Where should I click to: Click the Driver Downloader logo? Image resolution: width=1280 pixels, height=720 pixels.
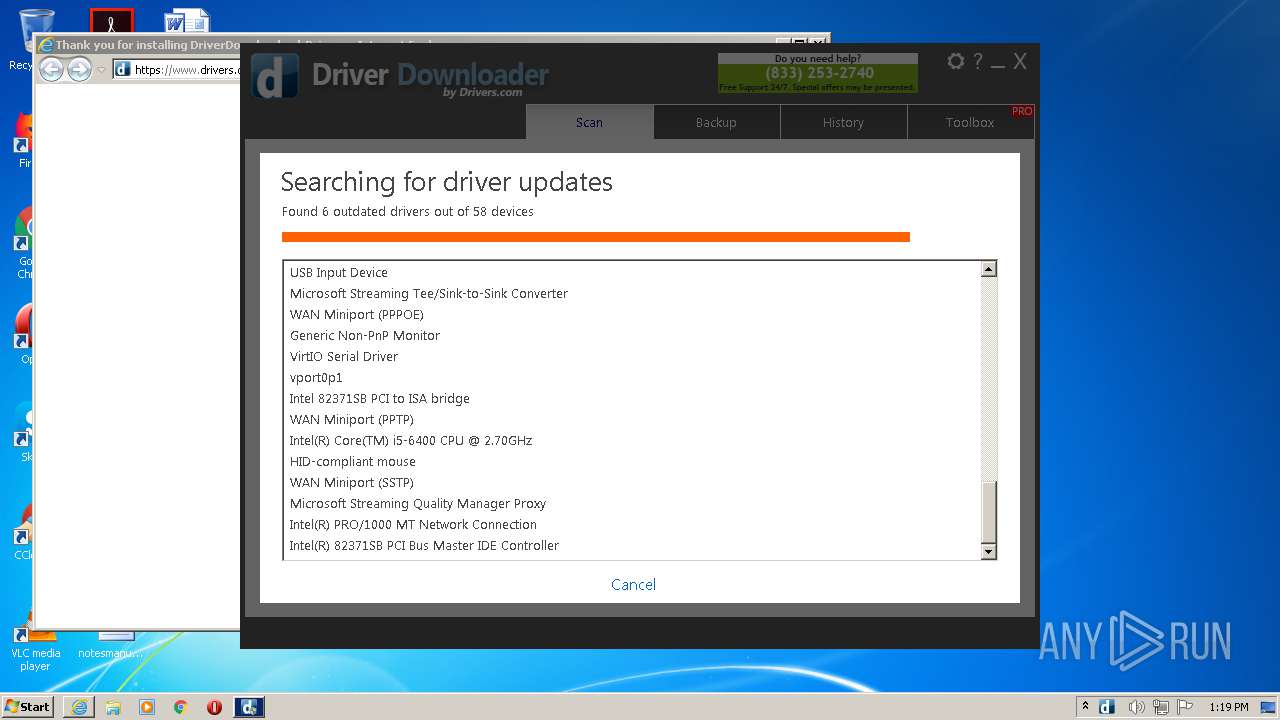400,77
